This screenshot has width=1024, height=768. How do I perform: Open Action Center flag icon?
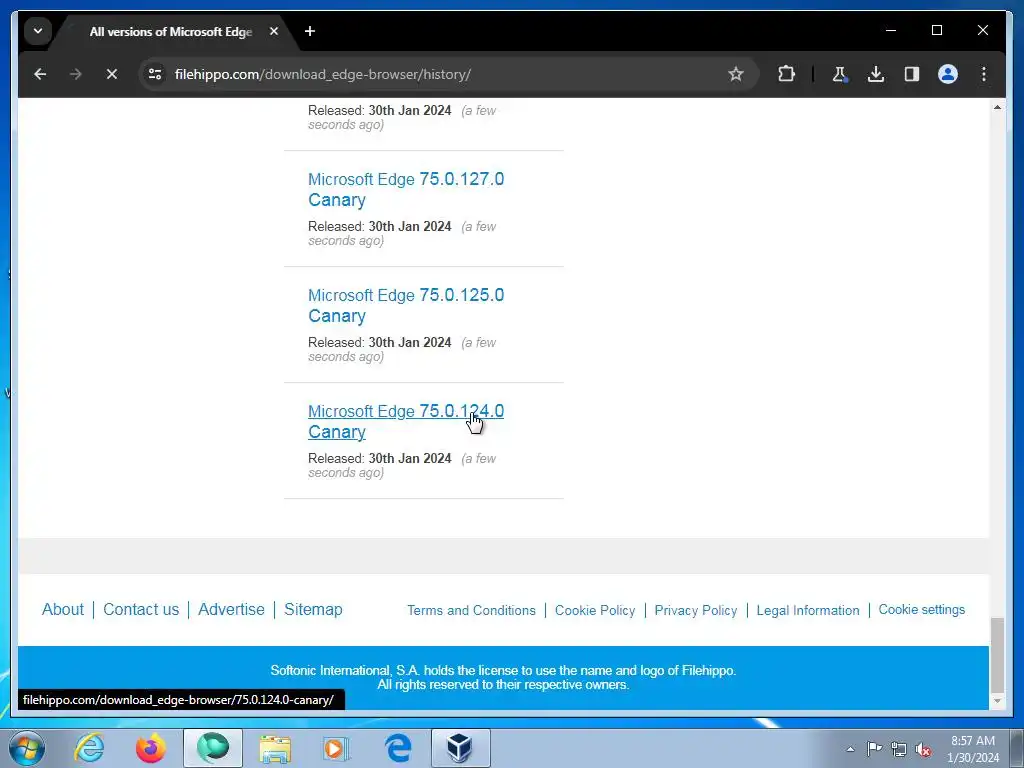[874, 749]
